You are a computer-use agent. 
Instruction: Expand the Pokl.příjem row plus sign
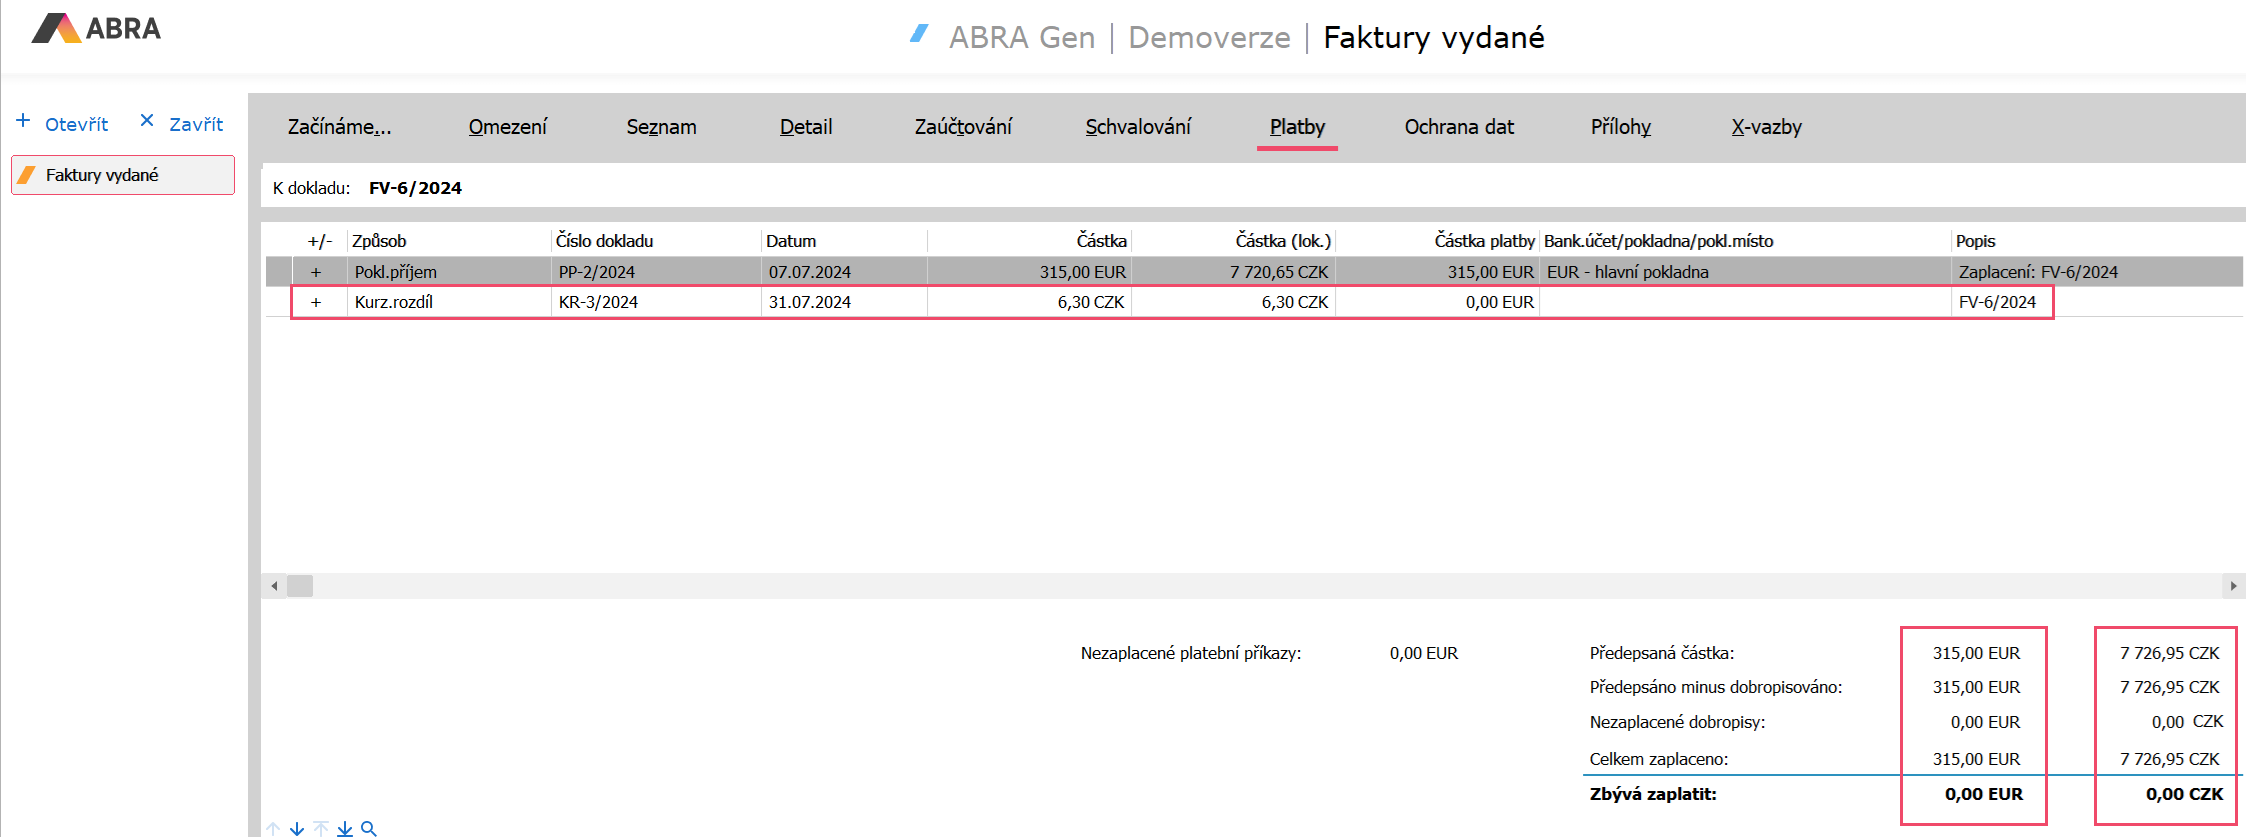316,272
